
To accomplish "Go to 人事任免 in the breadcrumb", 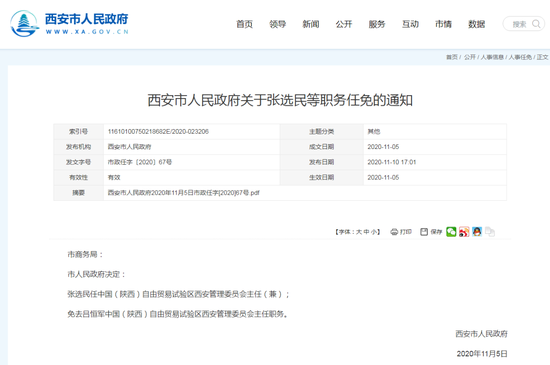I will click(521, 57).
